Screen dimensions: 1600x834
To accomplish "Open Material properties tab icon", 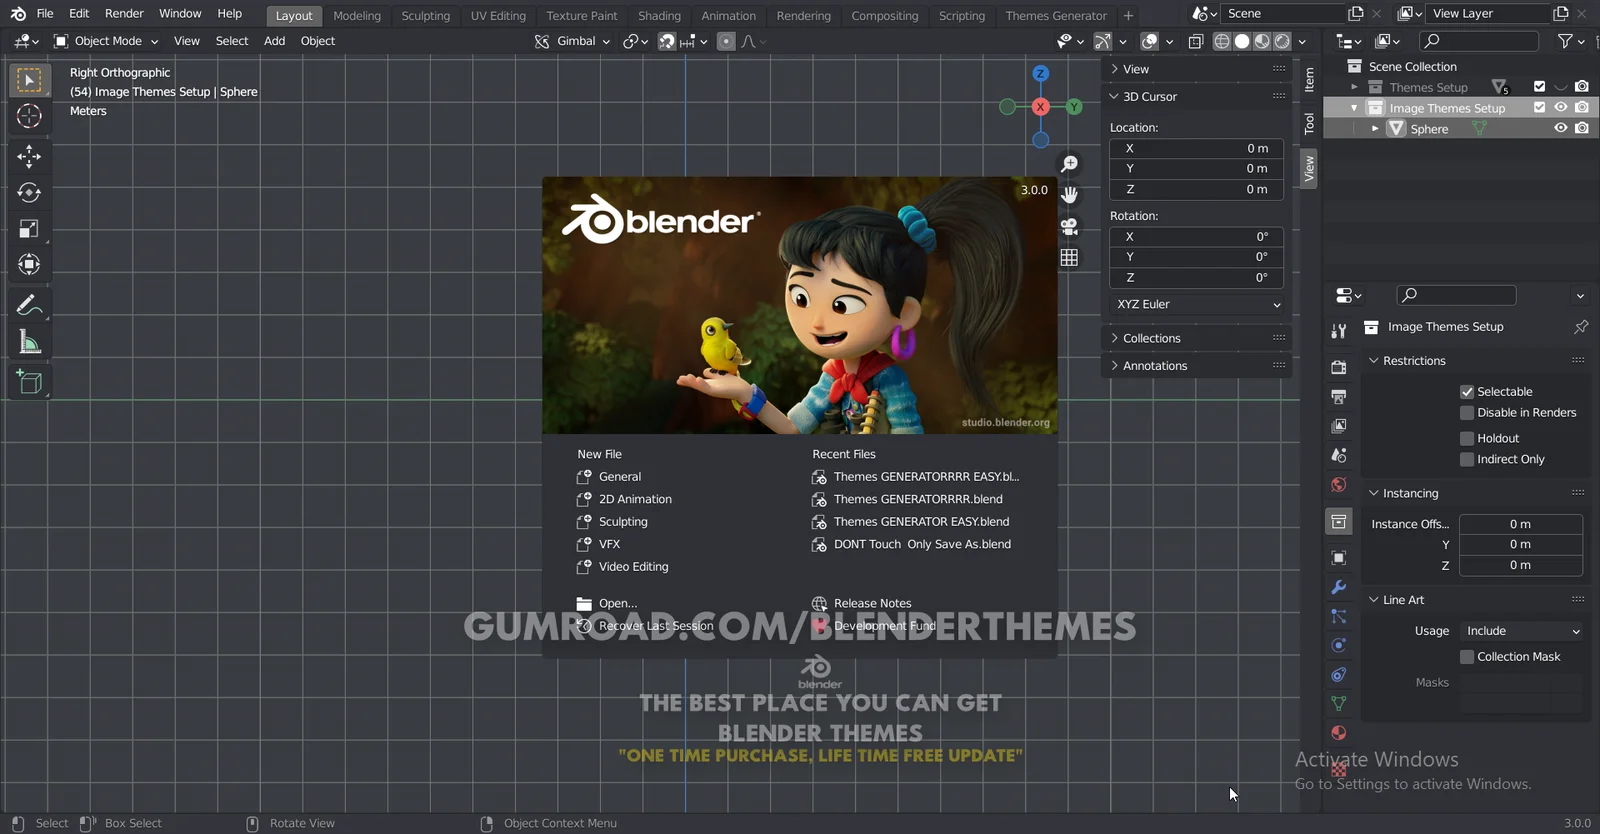I will (1339, 733).
